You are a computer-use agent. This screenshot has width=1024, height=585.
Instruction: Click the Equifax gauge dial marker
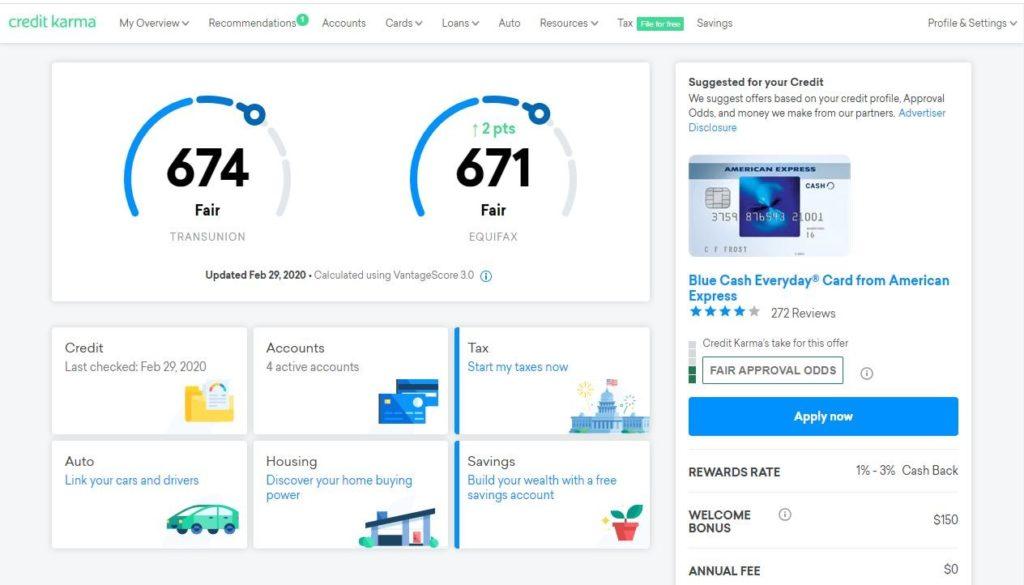point(539,114)
